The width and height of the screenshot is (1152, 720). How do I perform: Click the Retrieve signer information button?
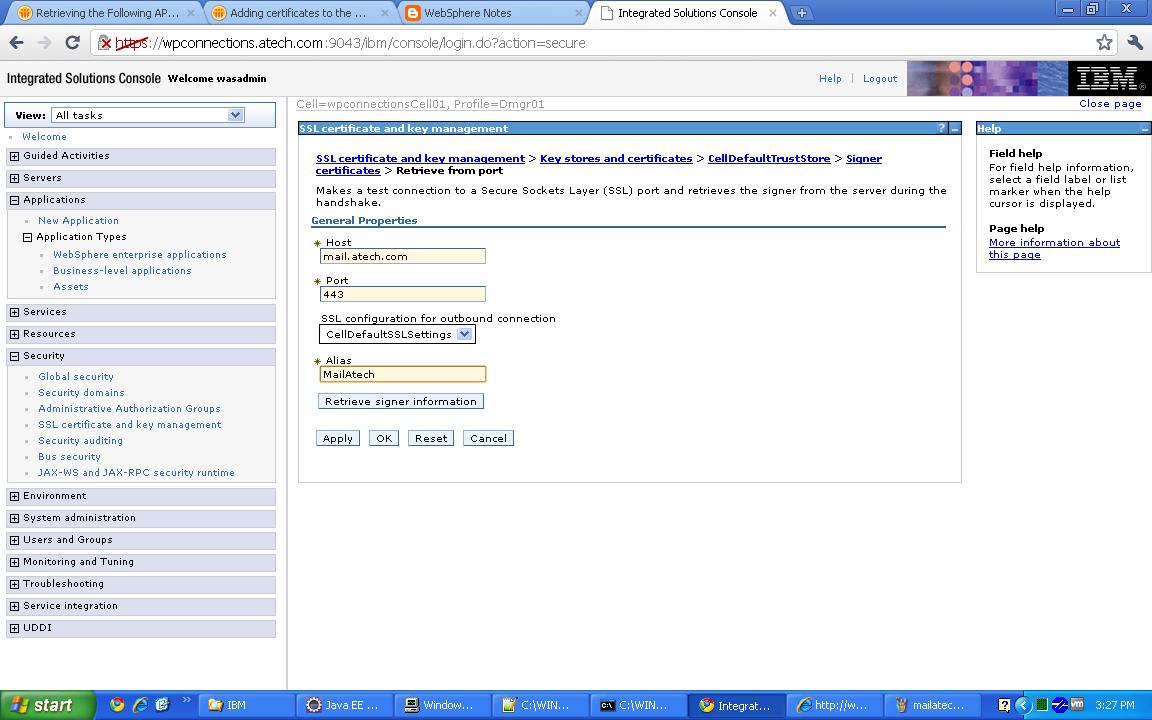[400, 401]
